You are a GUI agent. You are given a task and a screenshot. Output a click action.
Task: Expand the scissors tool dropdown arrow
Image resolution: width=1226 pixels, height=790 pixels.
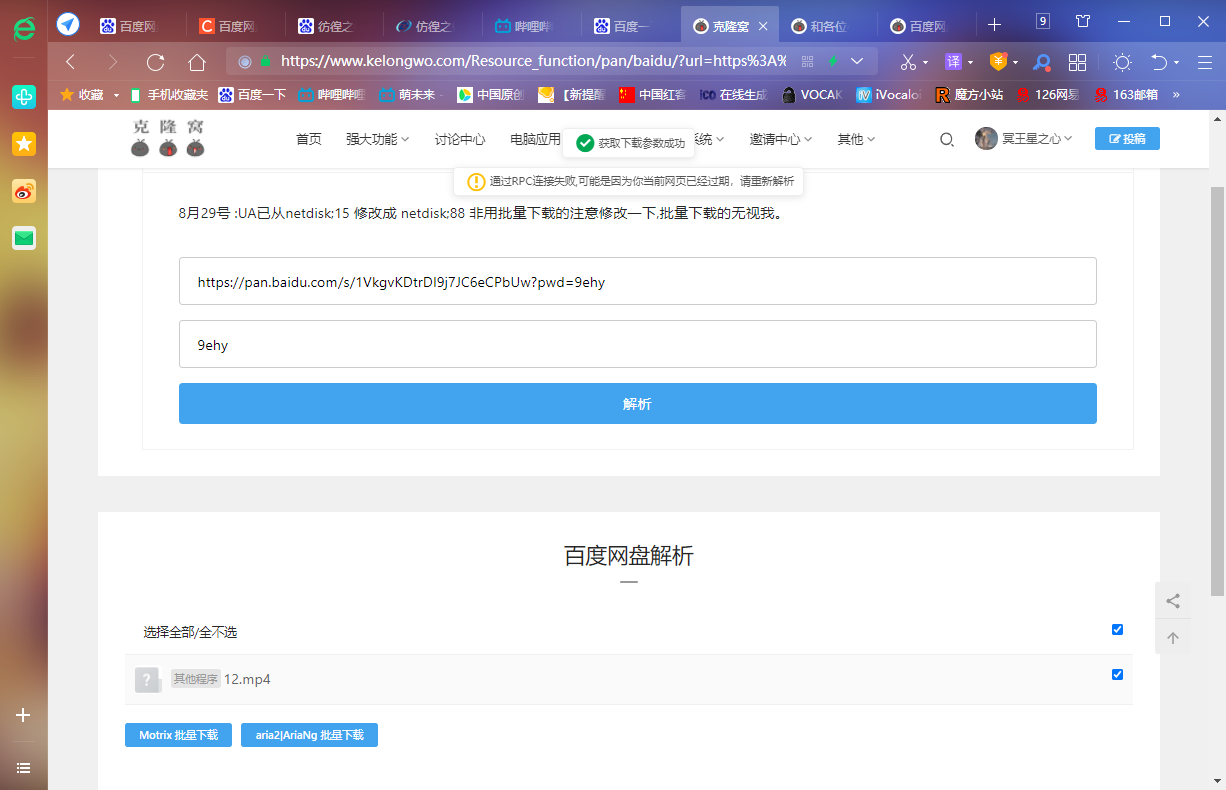(925, 63)
